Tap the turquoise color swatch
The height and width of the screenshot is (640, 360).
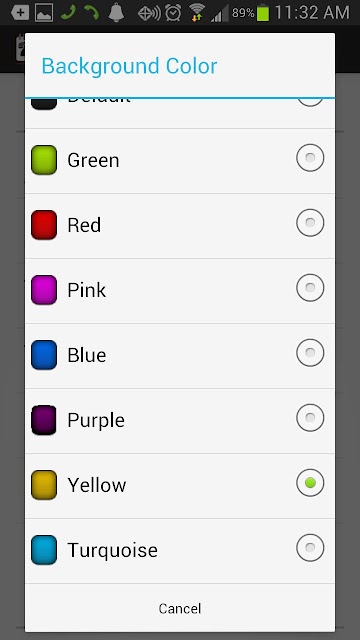coord(44,550)
